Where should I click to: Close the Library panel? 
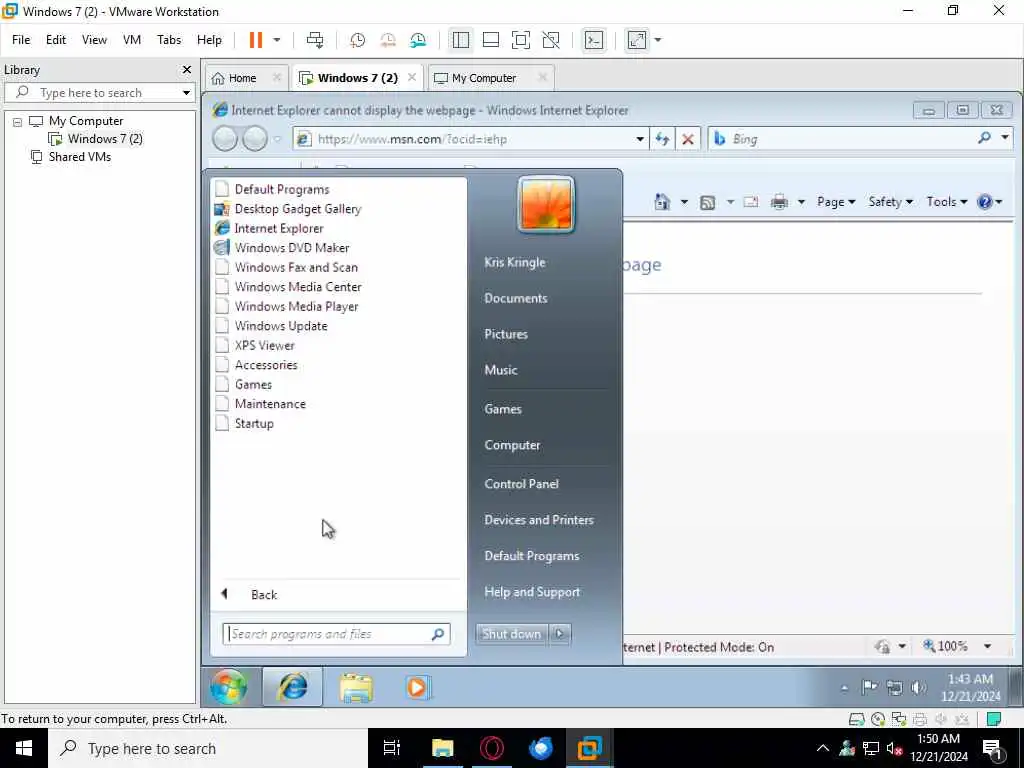tap(187, 69)
